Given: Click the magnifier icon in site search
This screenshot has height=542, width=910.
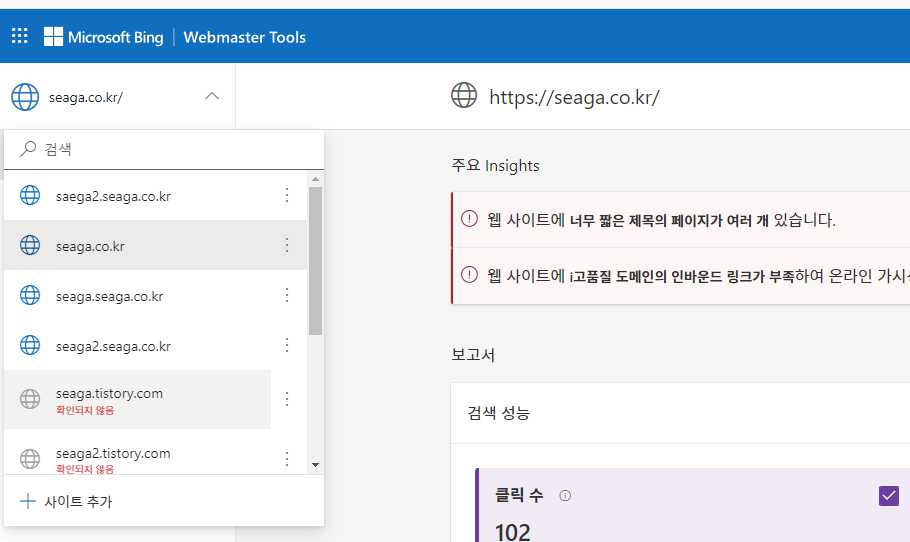Looking at the screenshot, I should (x=27, y=149).
